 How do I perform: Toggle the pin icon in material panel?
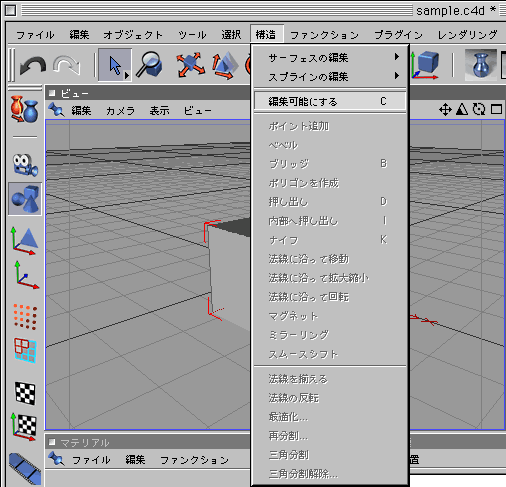(56, 459)
